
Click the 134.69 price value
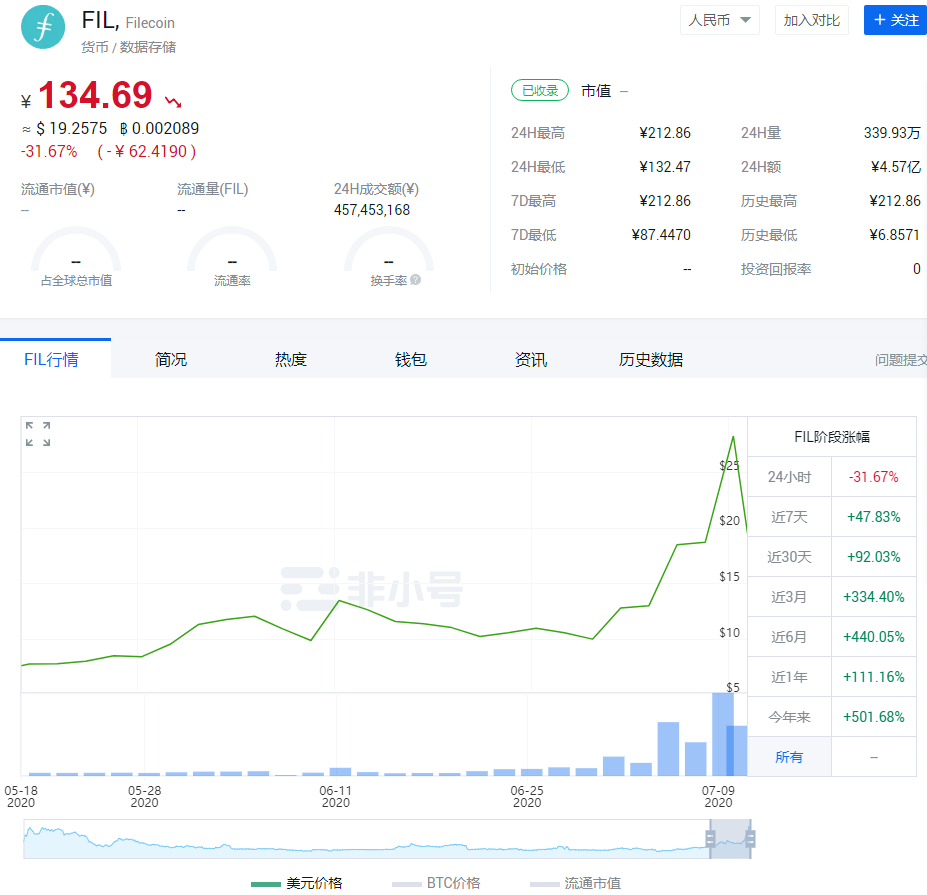click(x=95, y=95)
